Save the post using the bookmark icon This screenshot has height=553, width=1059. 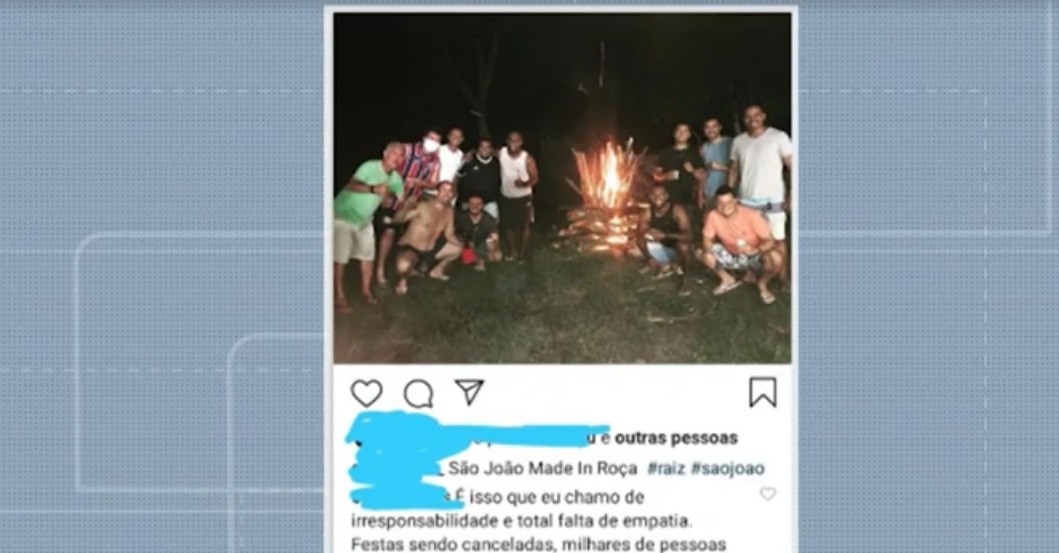763,392
